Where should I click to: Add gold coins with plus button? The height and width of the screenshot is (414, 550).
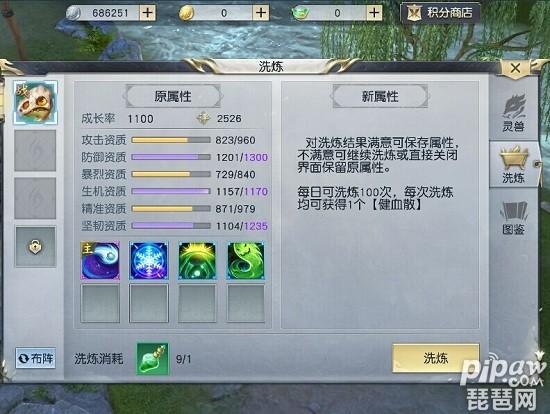(261, 13)
